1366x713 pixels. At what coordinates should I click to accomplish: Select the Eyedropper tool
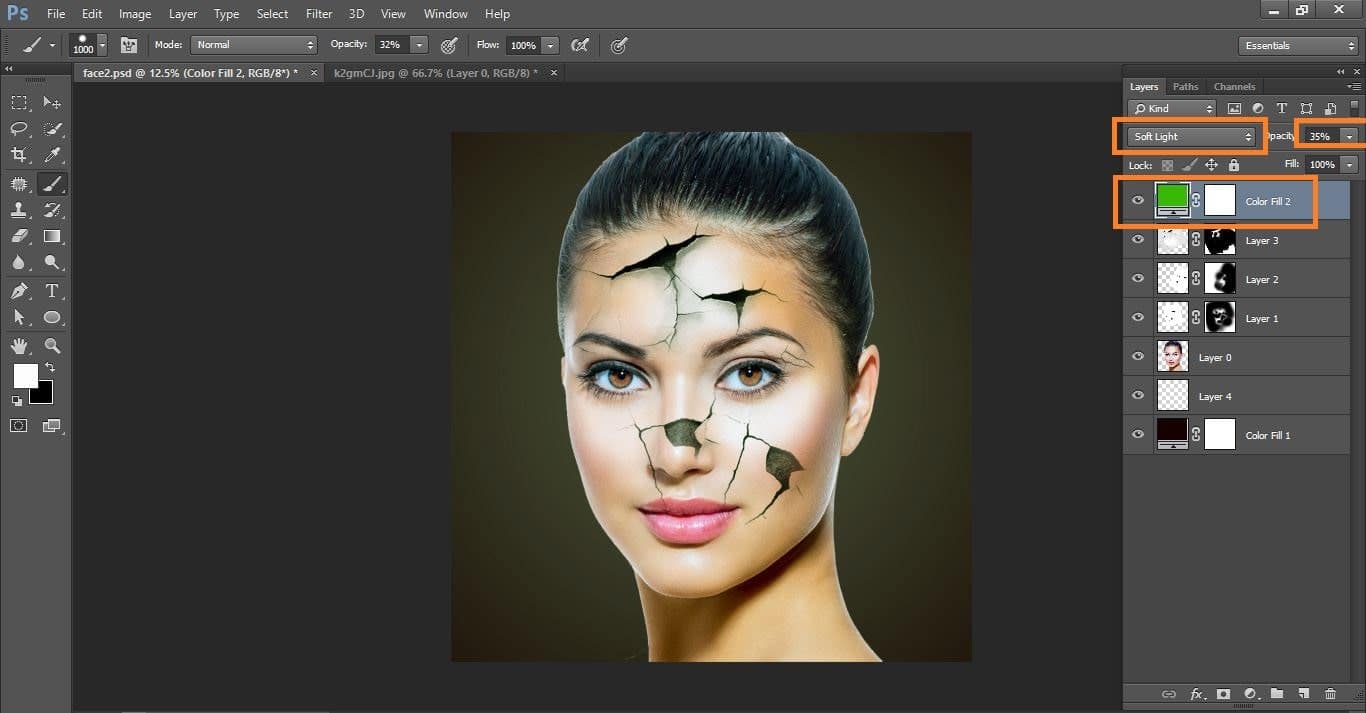point(52,155)
